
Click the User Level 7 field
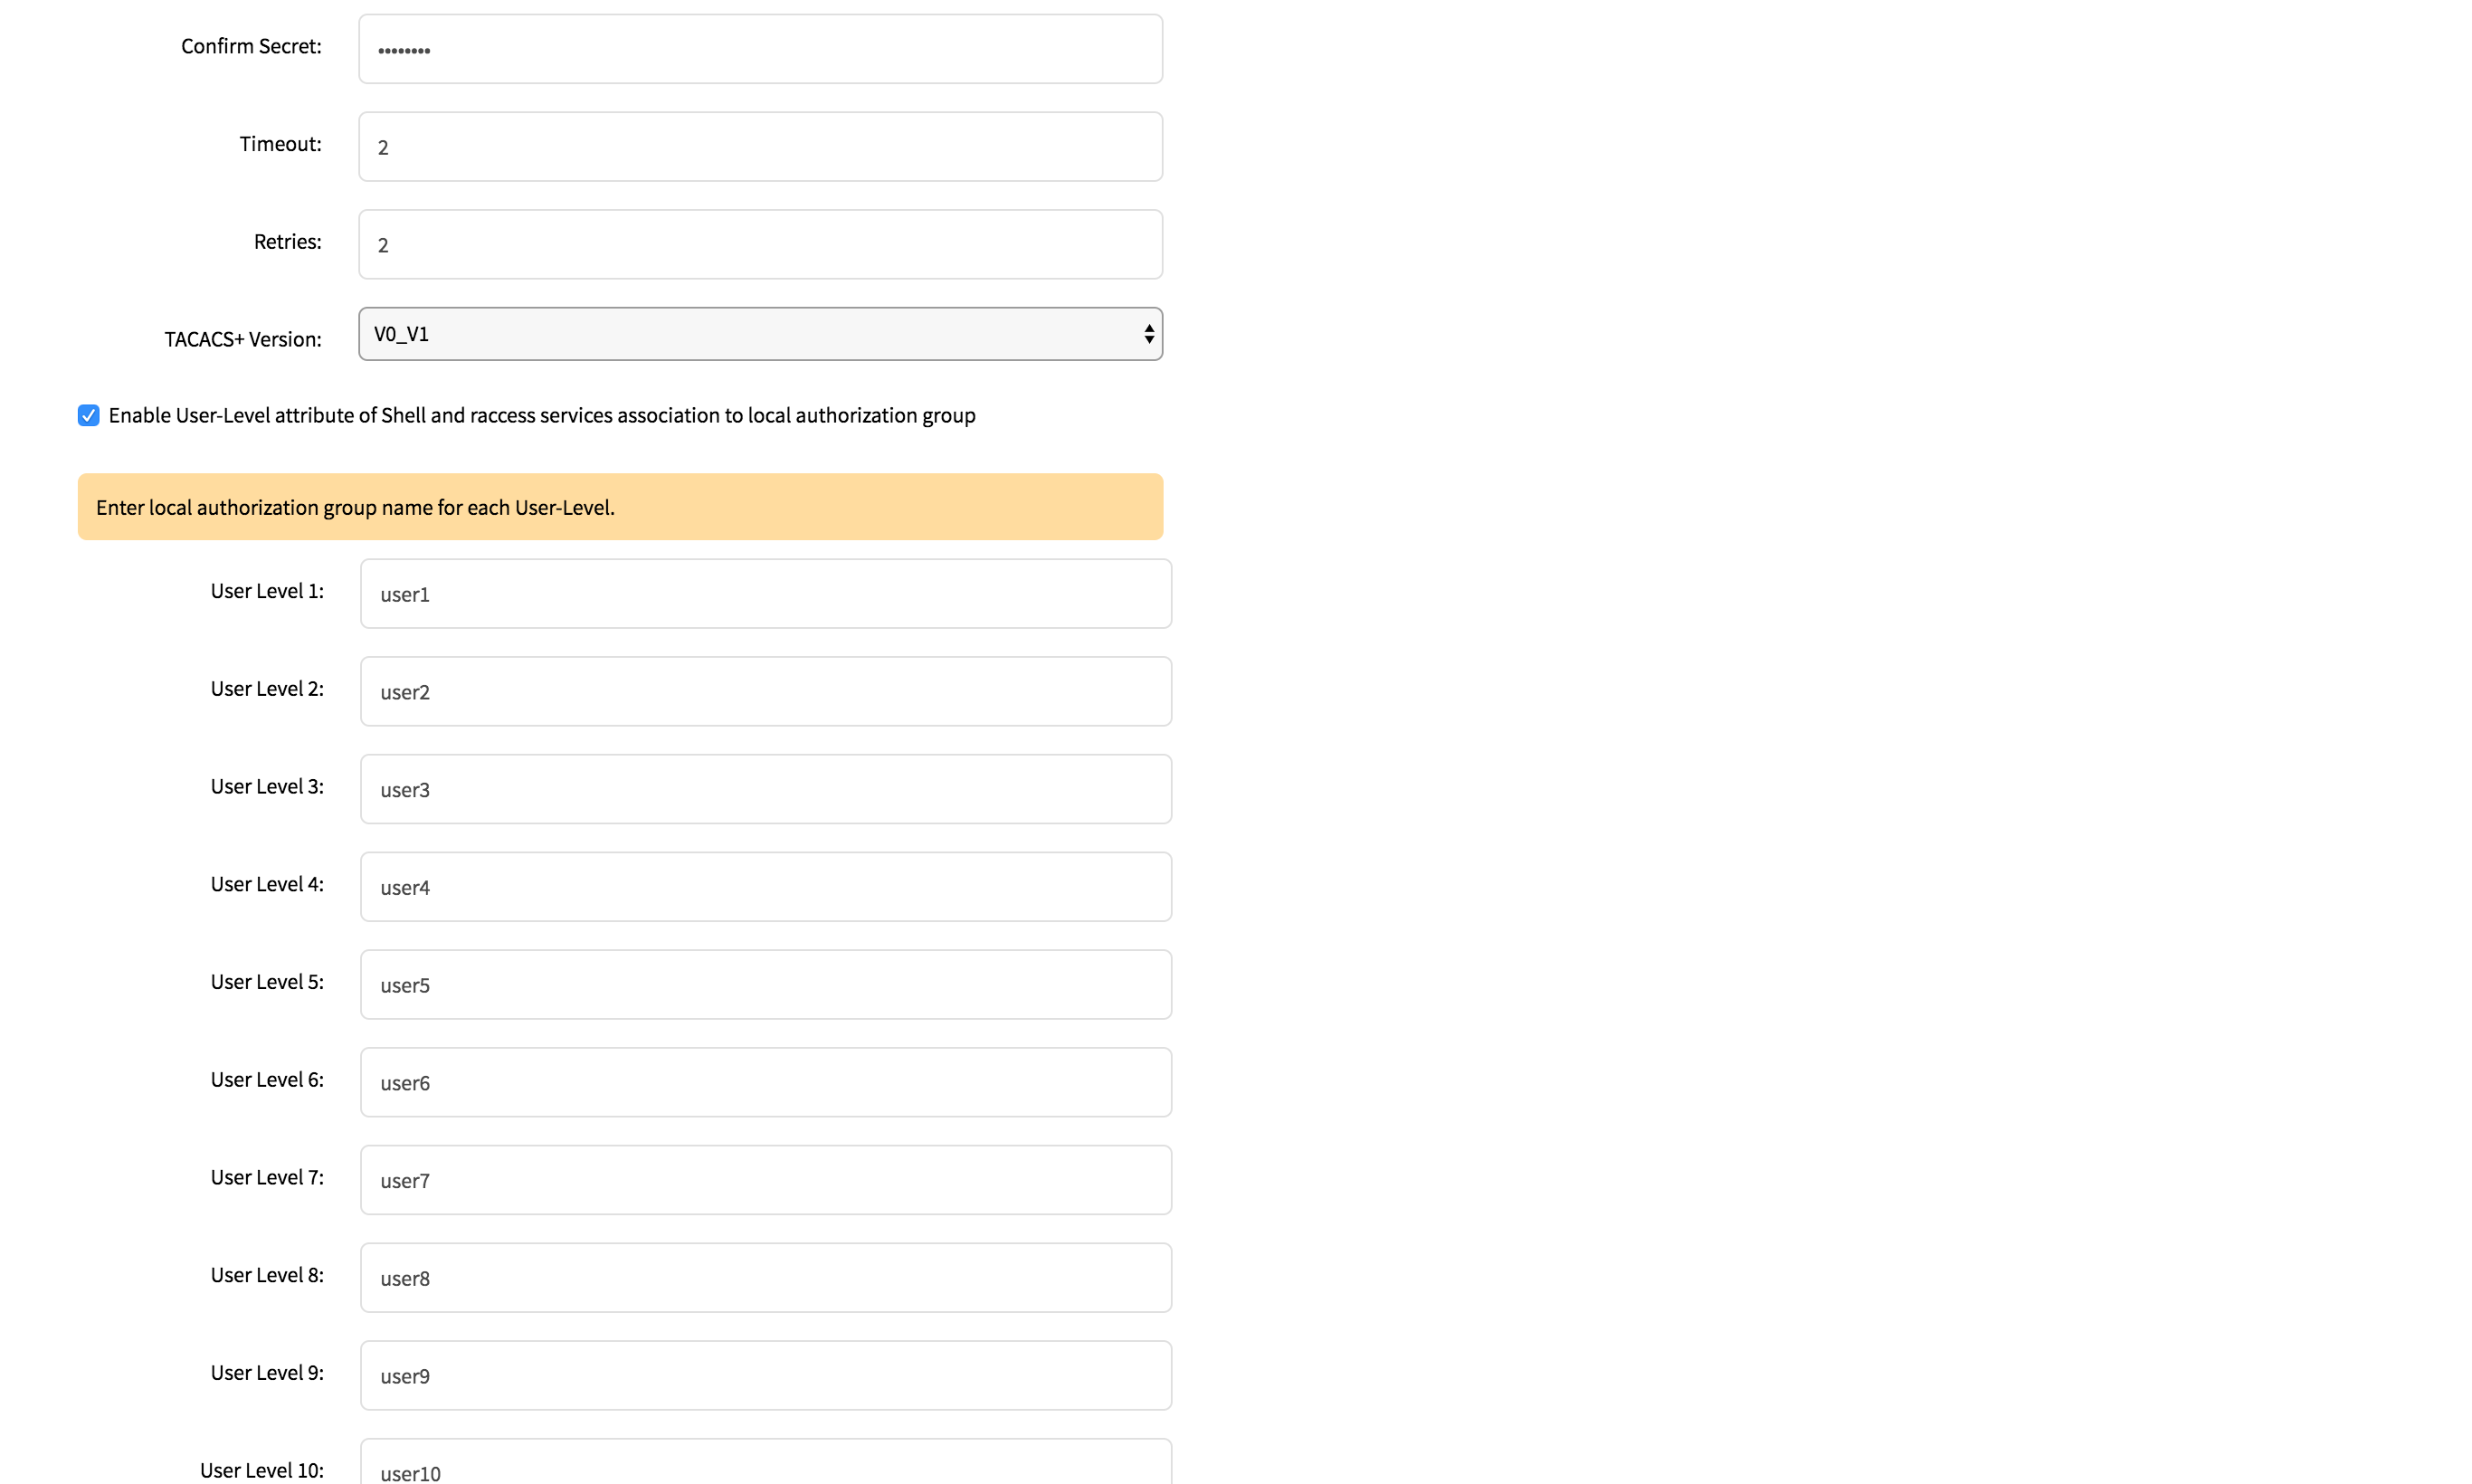[766, 1181]
